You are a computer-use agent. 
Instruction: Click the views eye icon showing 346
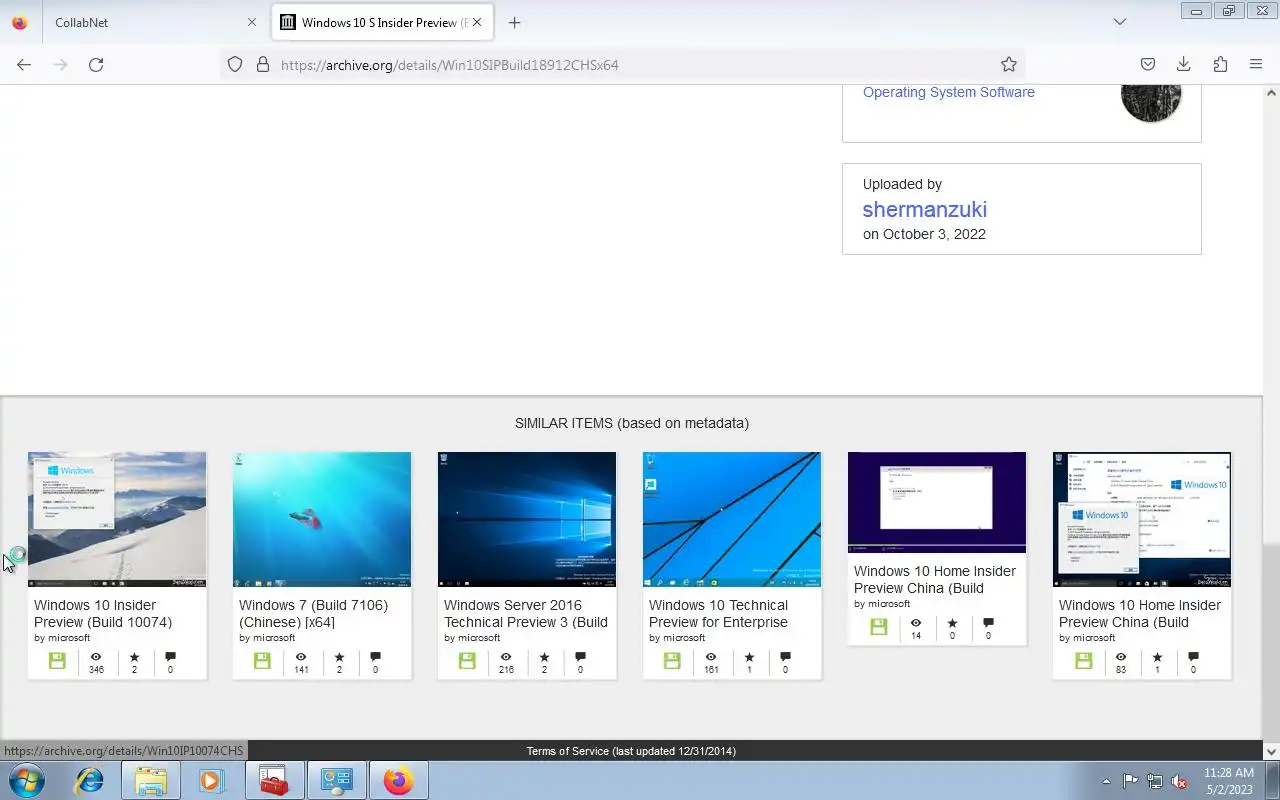click(x=96, y=657)
